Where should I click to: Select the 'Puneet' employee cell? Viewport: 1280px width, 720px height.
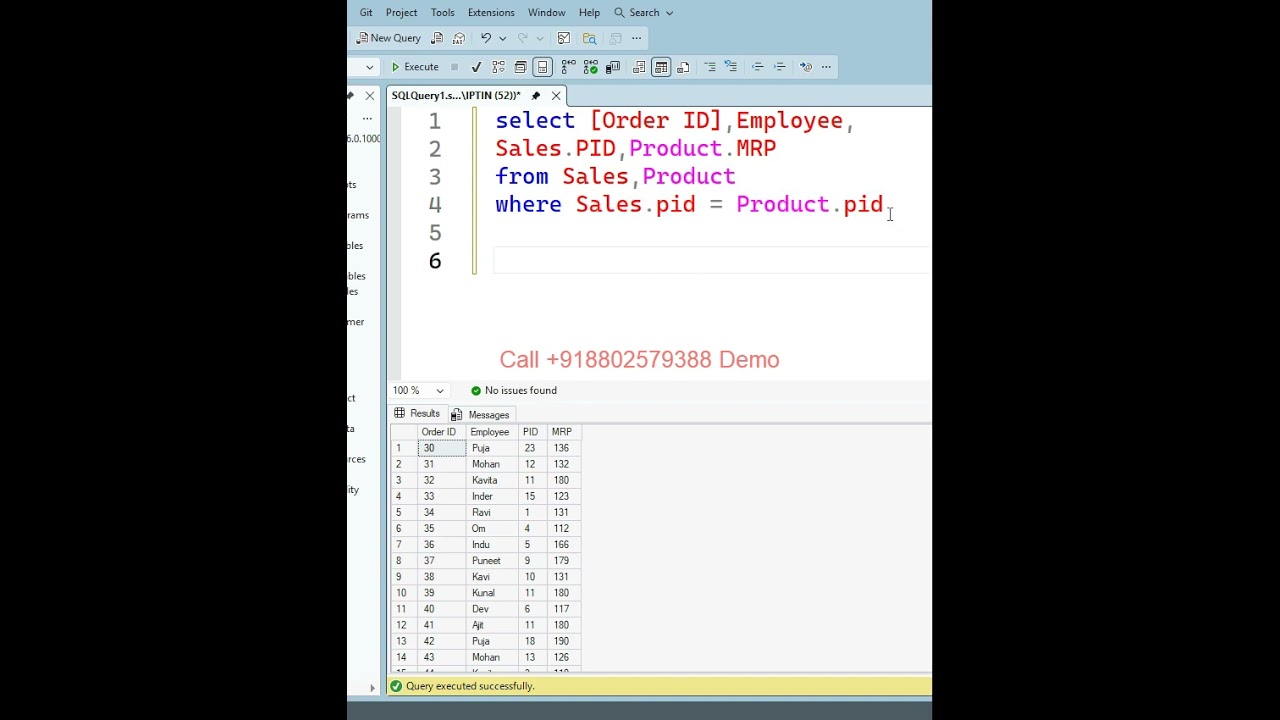click(x=492, y=561)
